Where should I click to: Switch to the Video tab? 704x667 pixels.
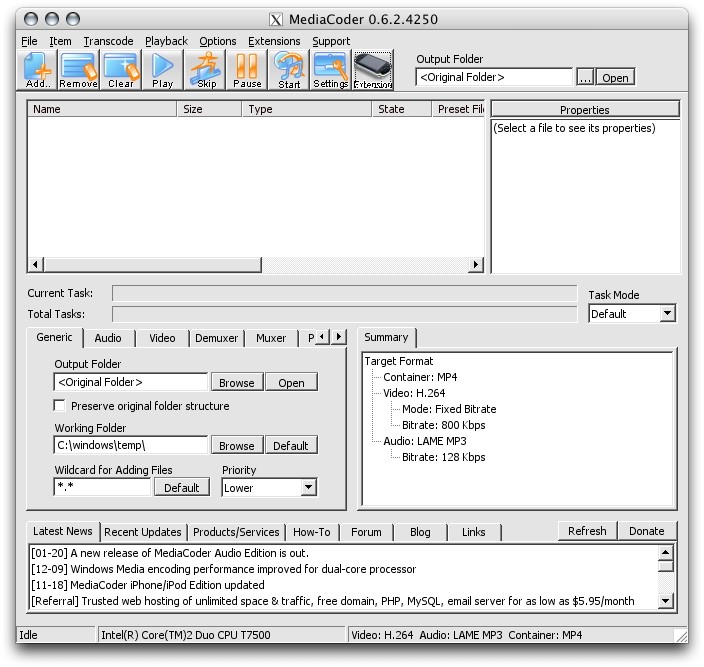coord(162,338)
